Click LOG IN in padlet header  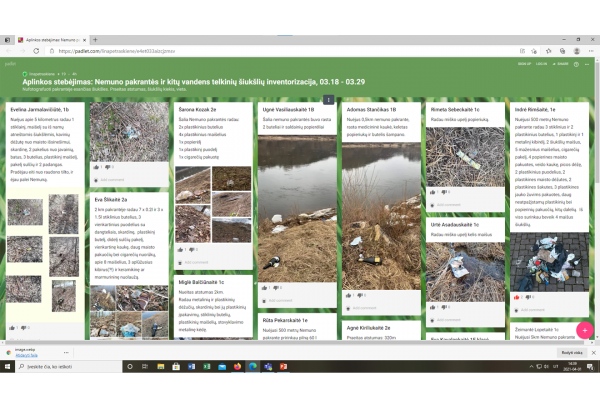(x=541, y=64)
